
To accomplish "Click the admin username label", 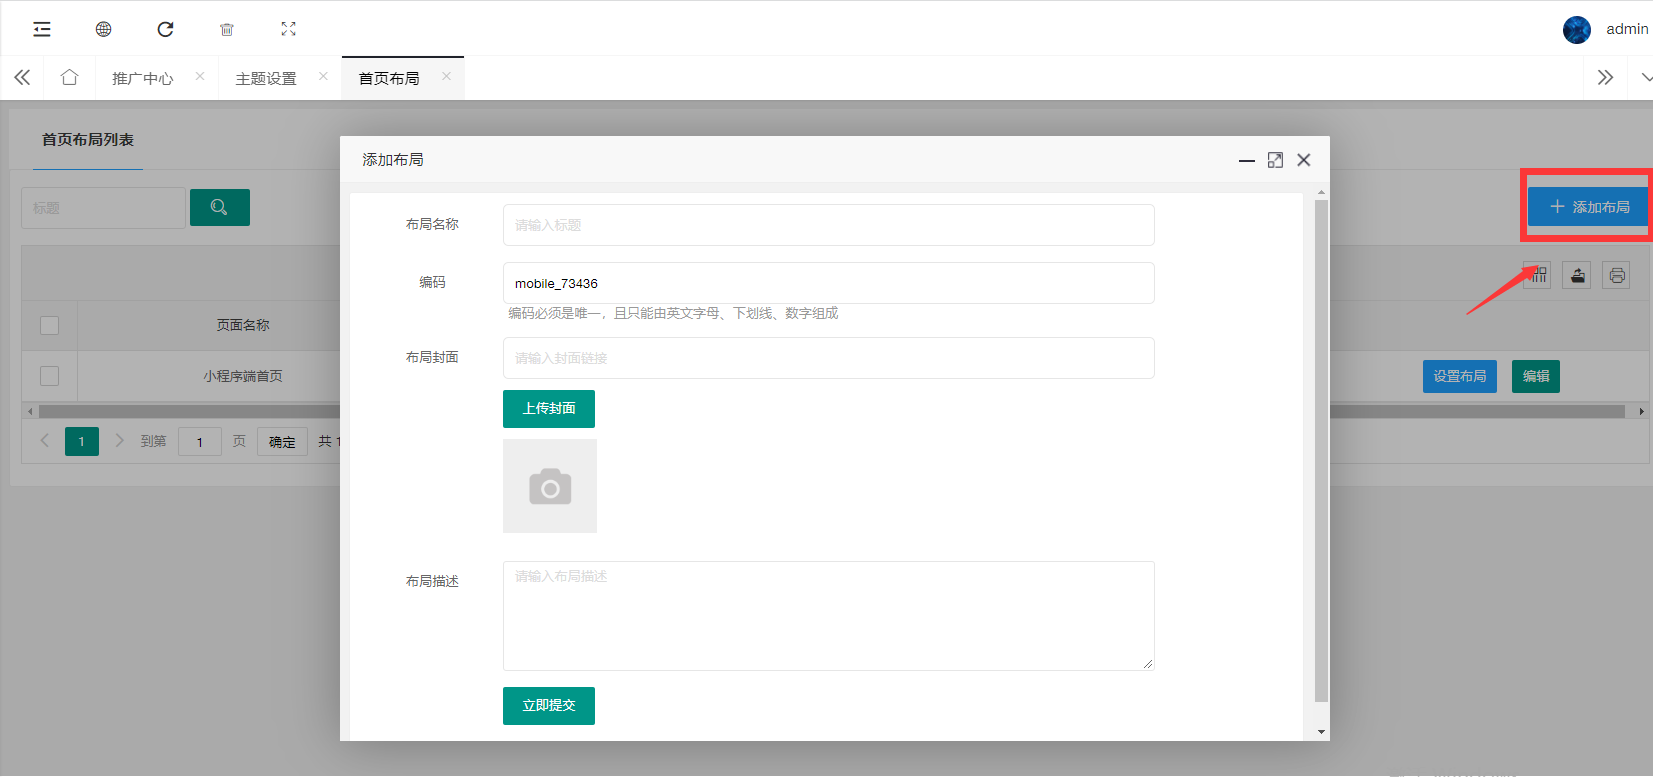I will [1627, 29].
